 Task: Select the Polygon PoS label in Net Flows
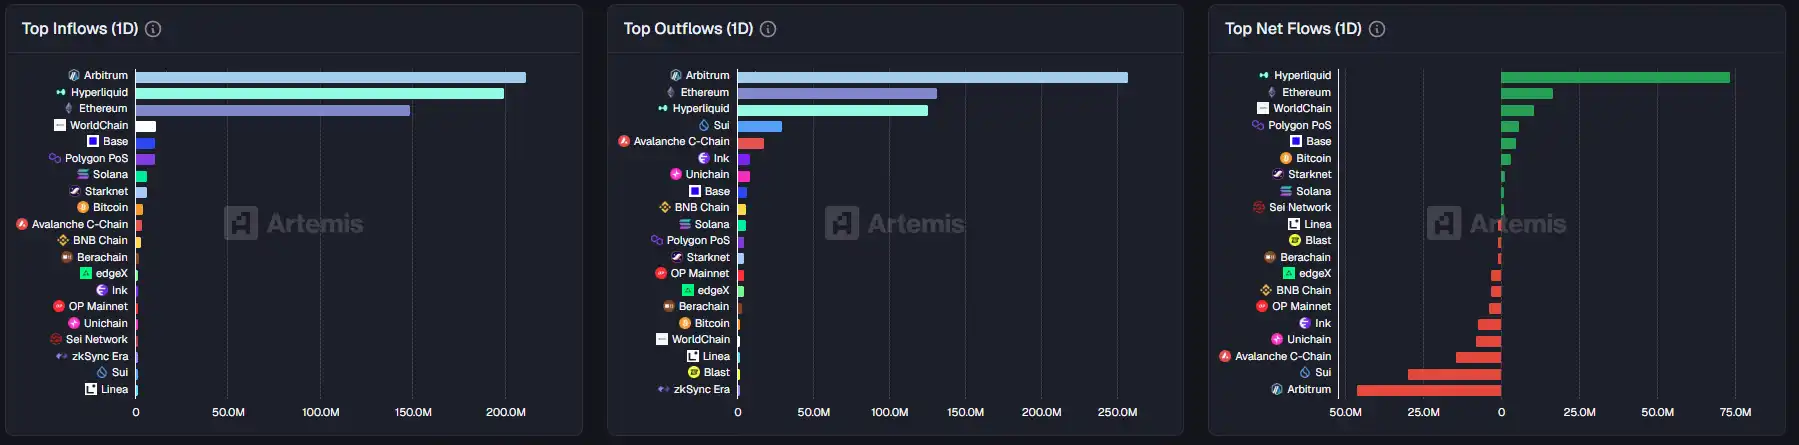[1299, 125]
